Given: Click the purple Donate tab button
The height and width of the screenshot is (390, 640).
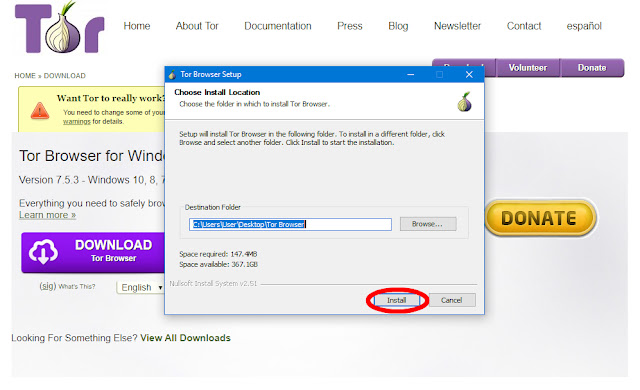Looking at the screenshot, I should coord(592,68).
